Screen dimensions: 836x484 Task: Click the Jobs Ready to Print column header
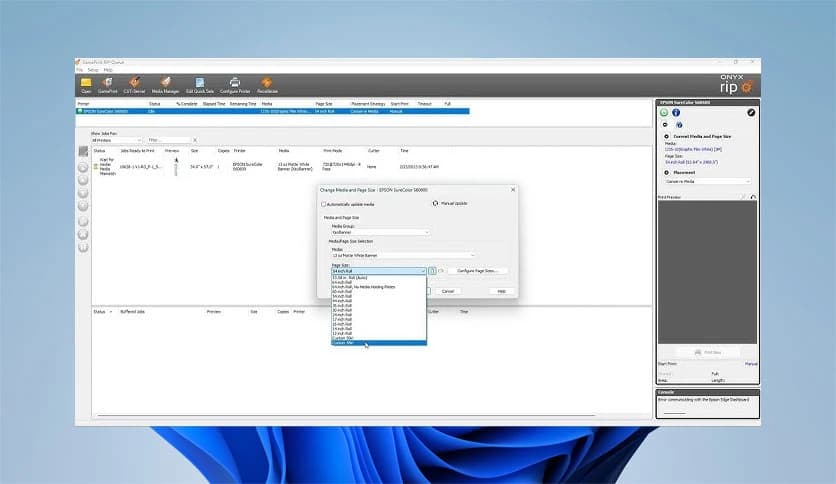pyautogui.click(x=137, y=151)
